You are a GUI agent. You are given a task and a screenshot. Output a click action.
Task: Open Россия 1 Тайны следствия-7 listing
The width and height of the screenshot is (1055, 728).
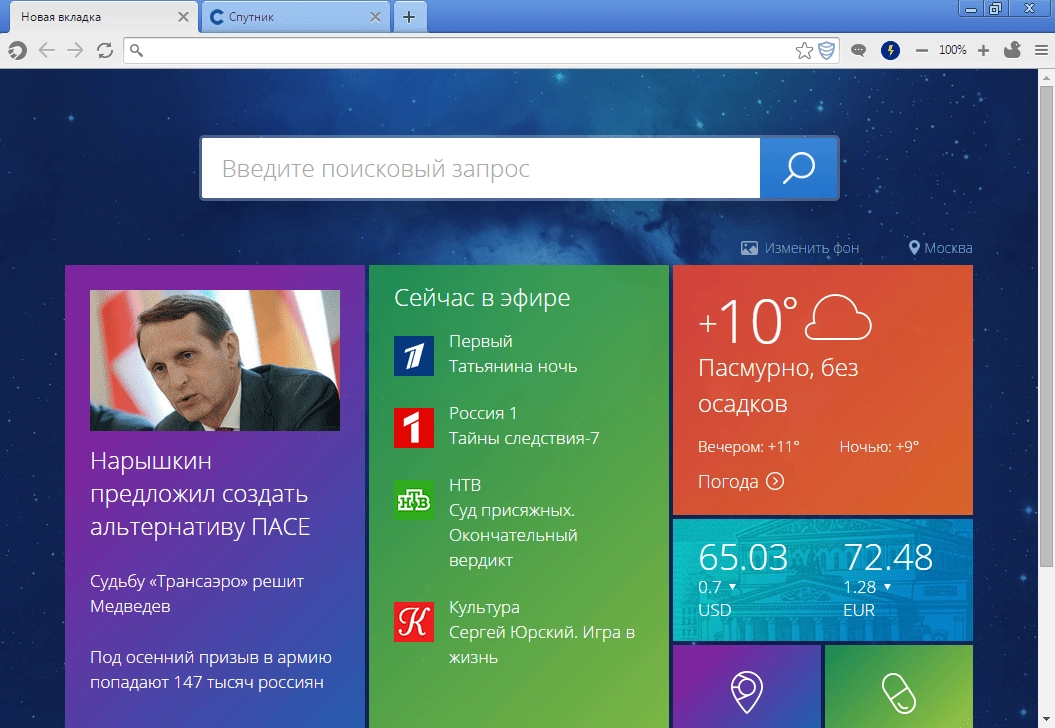[523, 426]
